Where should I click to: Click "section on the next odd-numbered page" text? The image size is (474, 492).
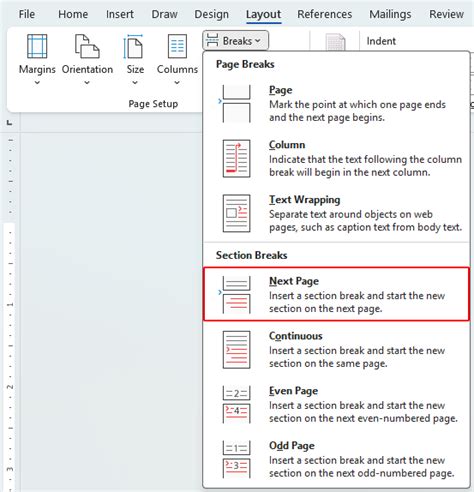click(x=362, y=473)
